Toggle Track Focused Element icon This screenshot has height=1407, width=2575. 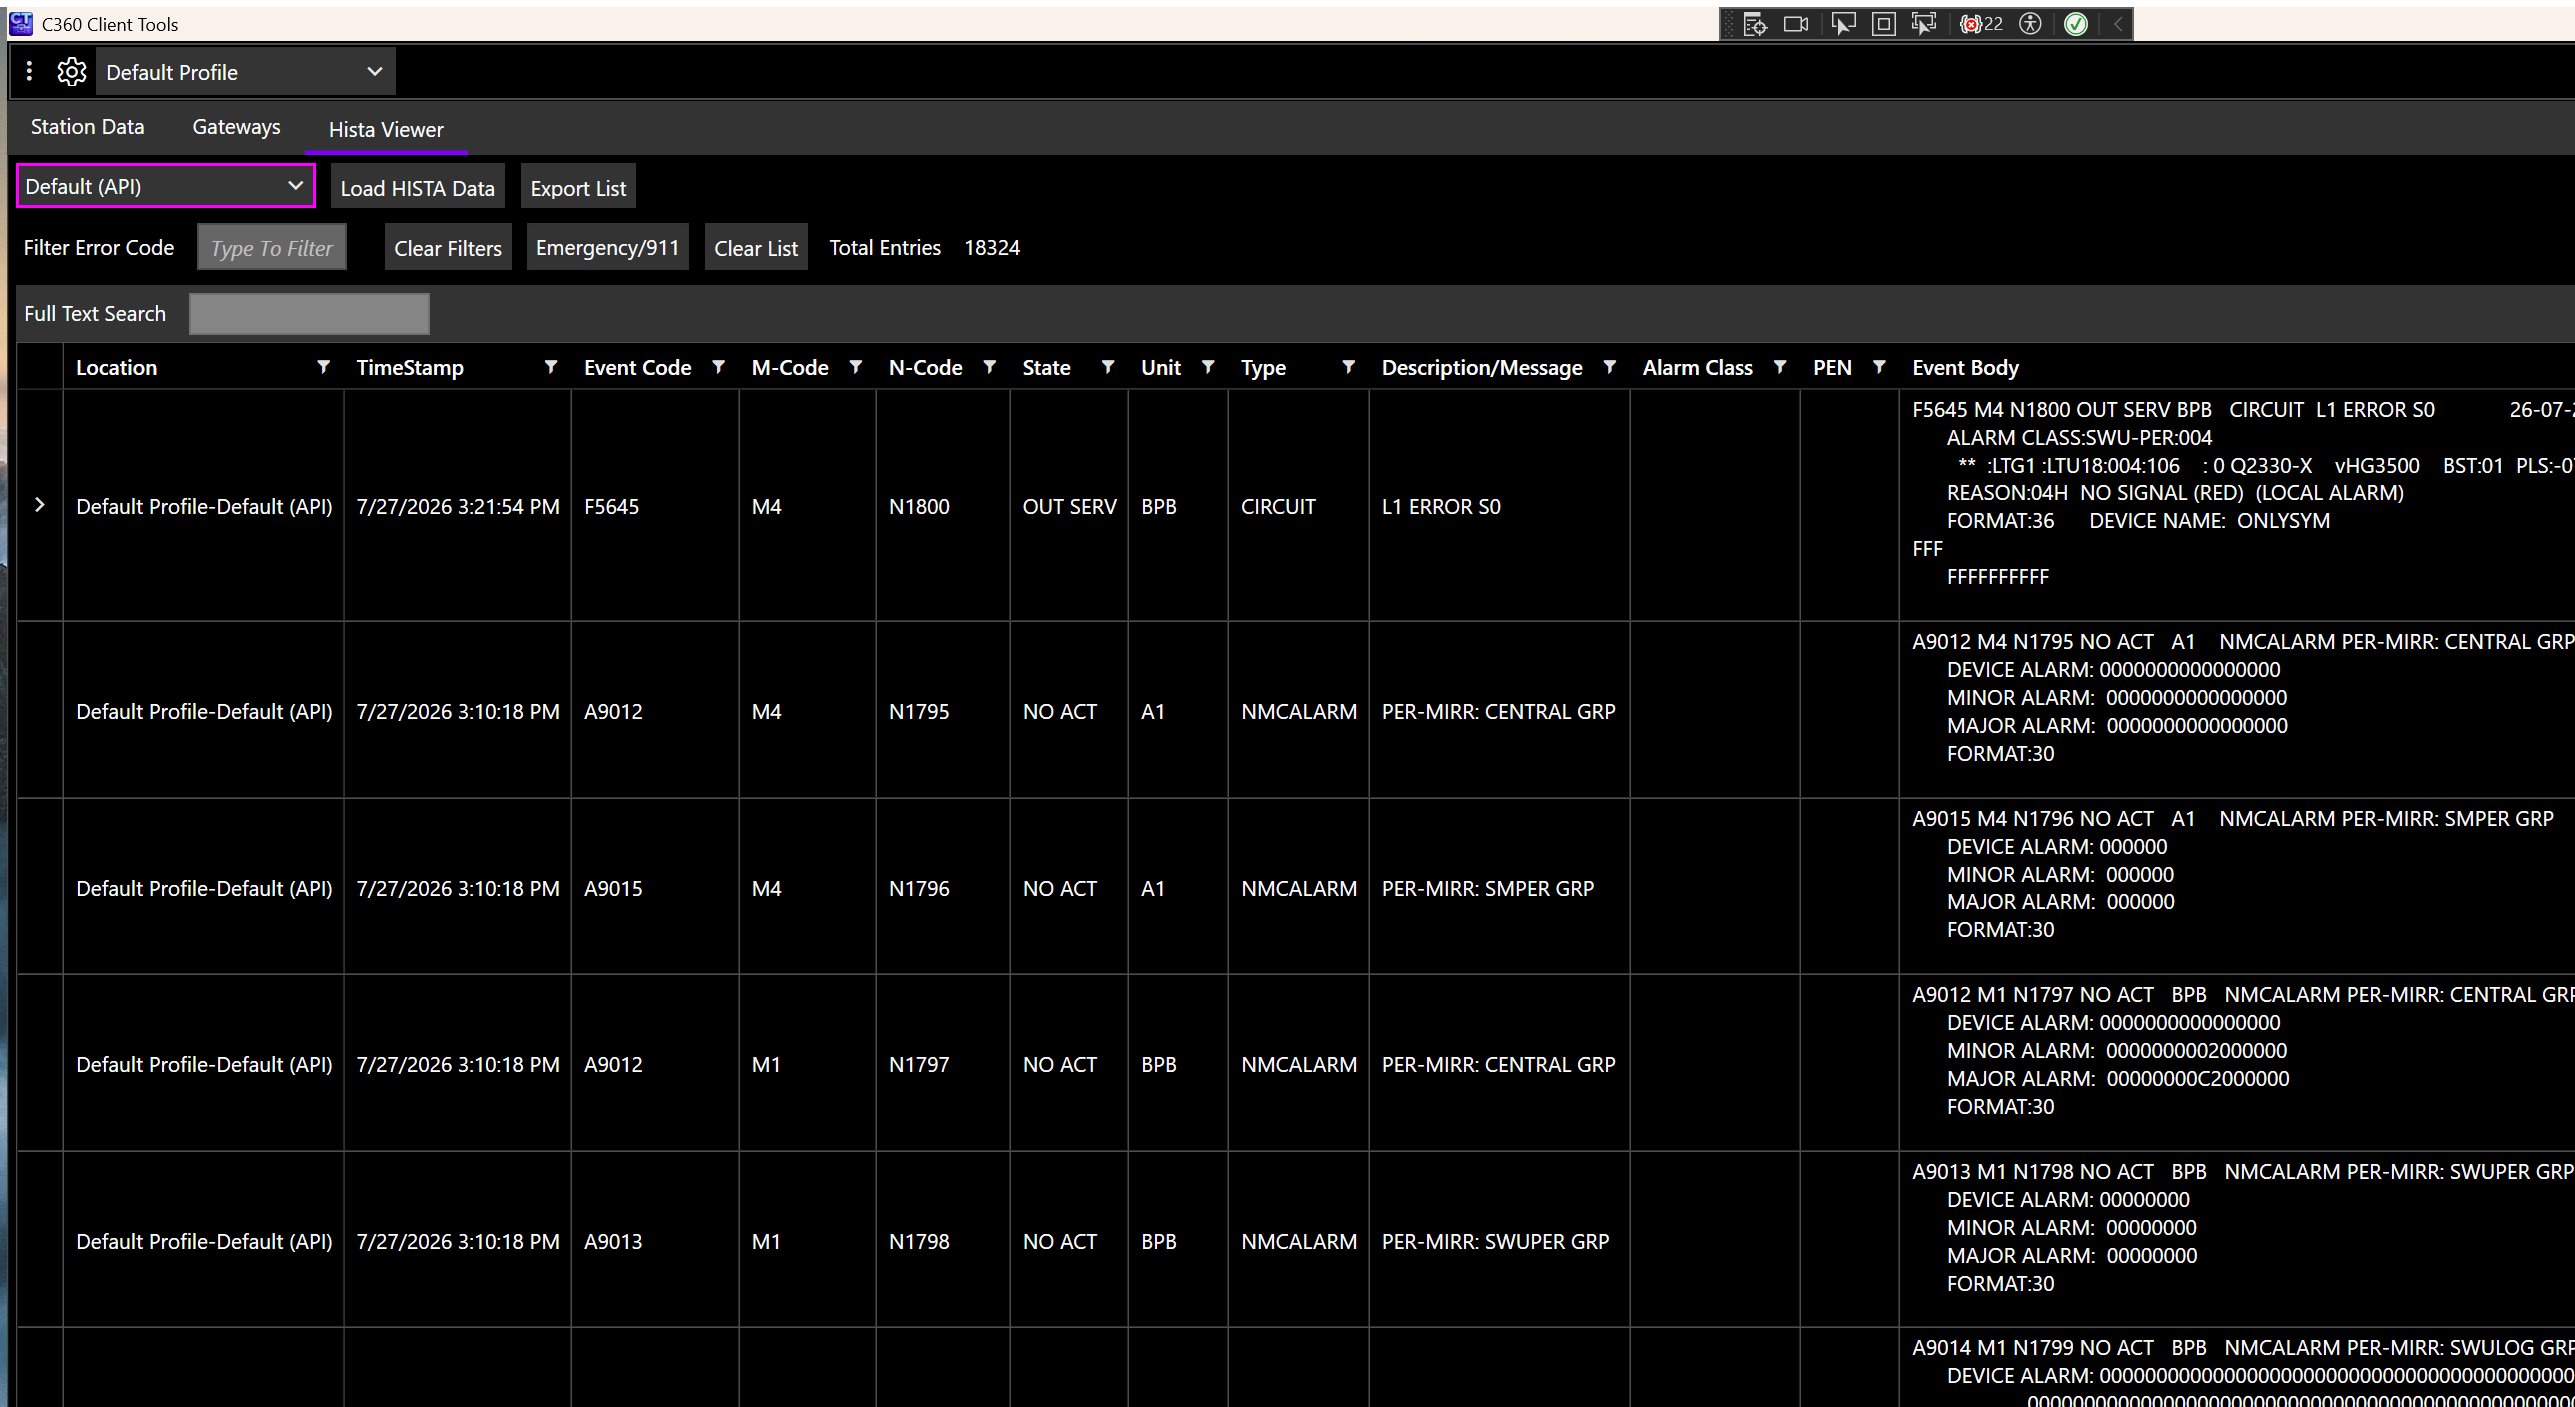click(x=1924, y=24)
